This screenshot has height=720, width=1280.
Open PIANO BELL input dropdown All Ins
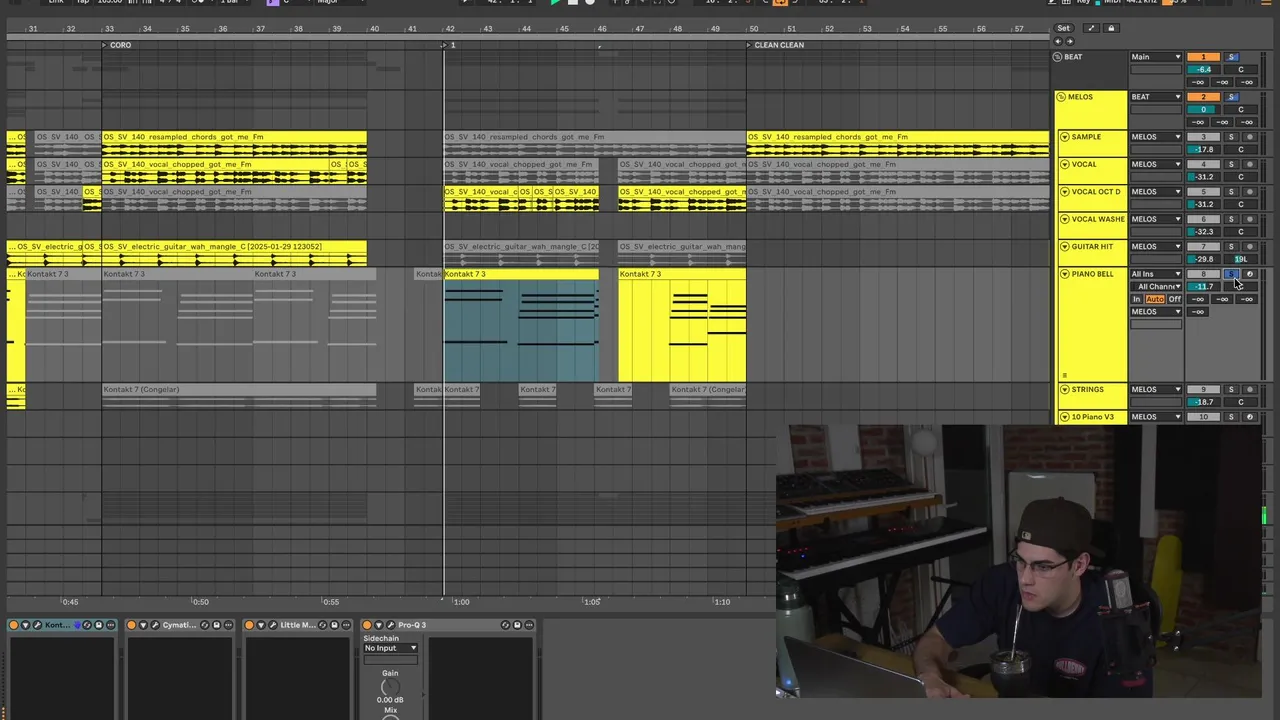[x=1156, y=274]
